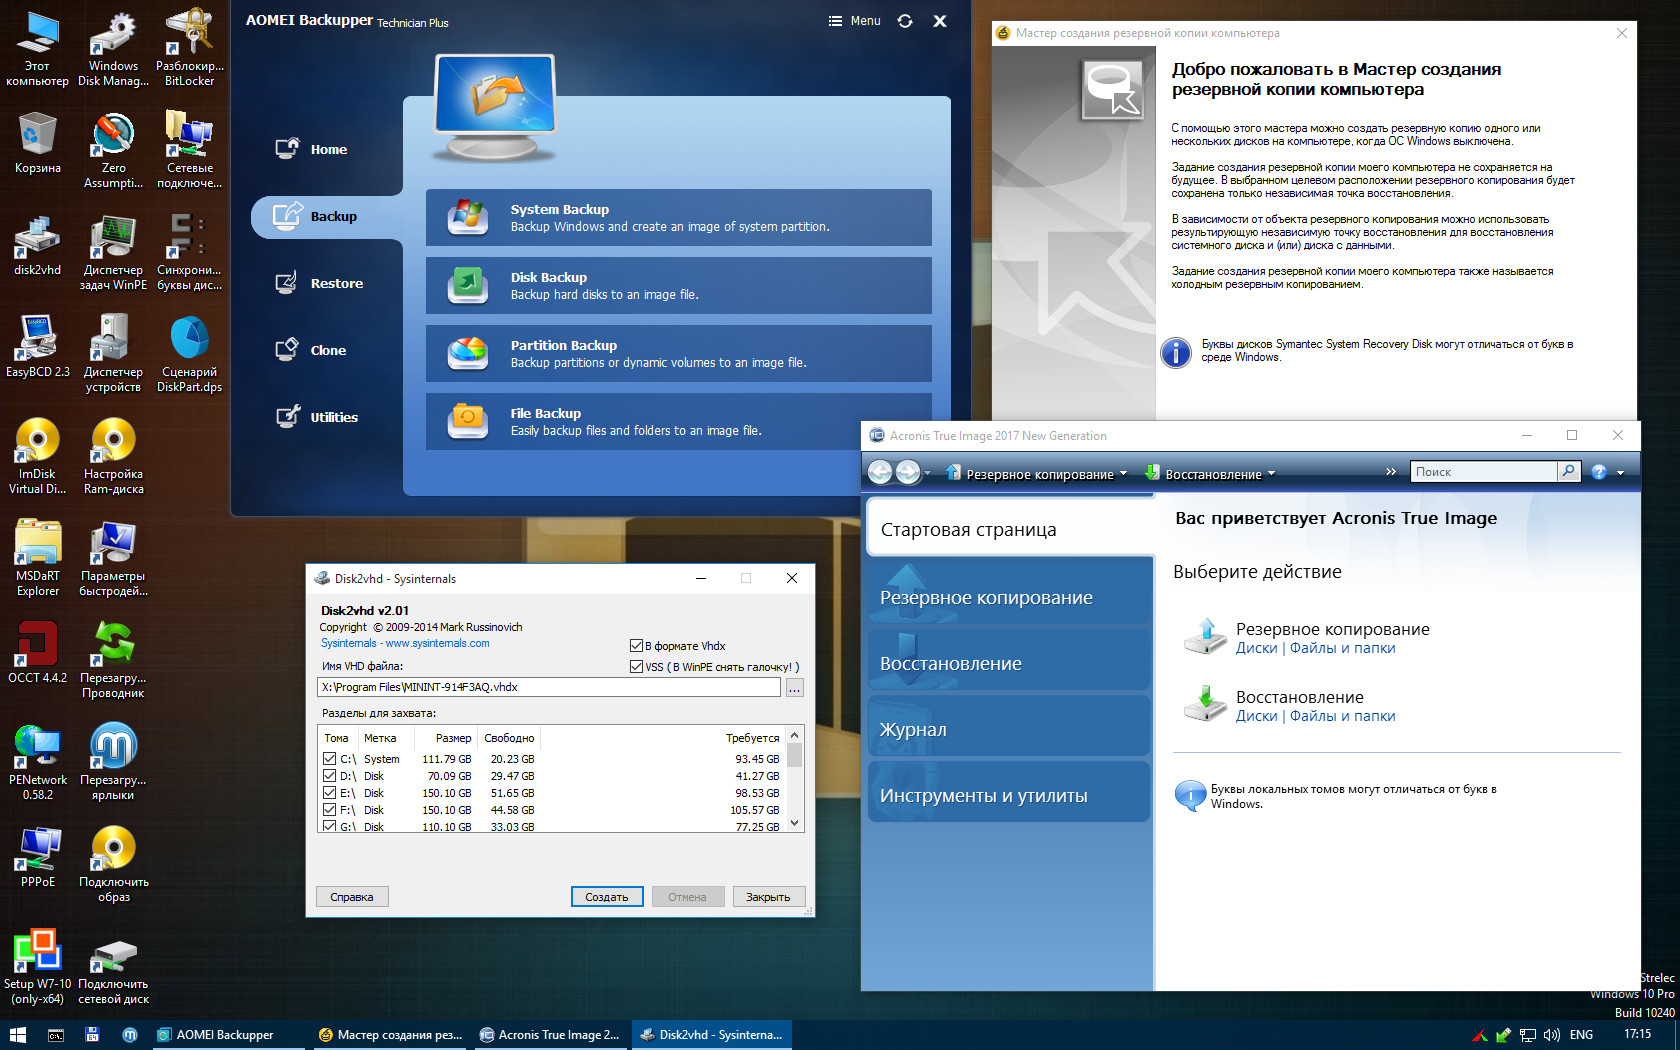Expand the Восстановление toolbar dropdown
Screen dimensions: 1680x1050
click(1271, 474)
